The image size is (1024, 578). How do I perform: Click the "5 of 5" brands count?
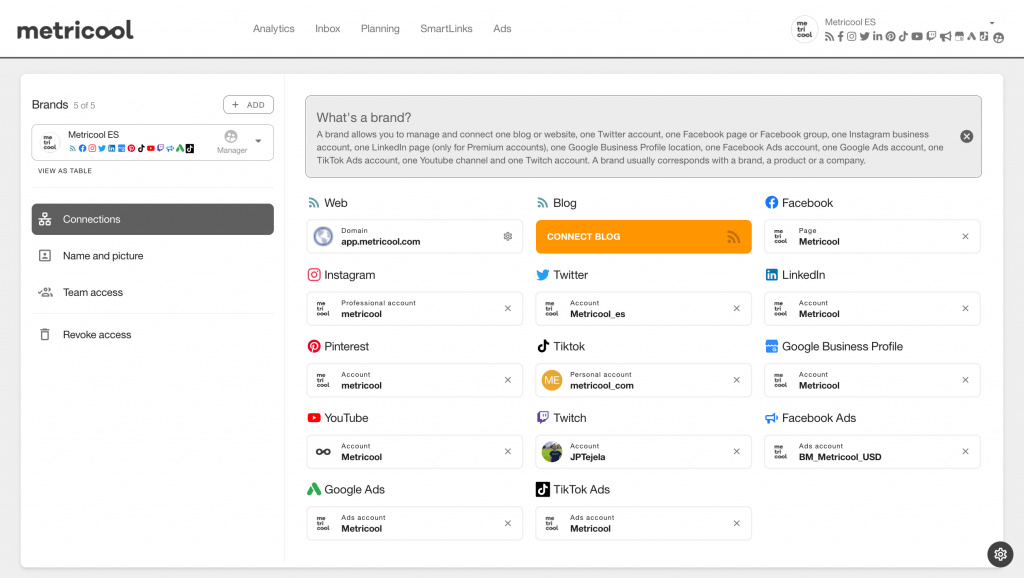coord(84,105)
